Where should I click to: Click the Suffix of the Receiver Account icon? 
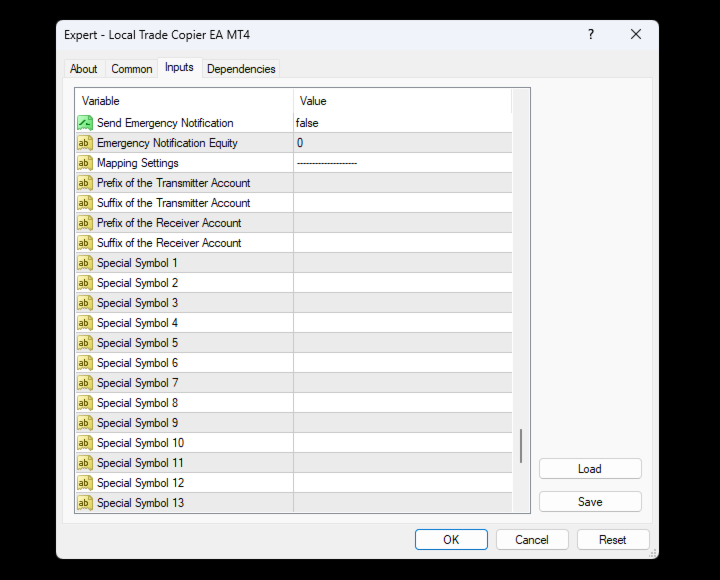tap(85, 243)
